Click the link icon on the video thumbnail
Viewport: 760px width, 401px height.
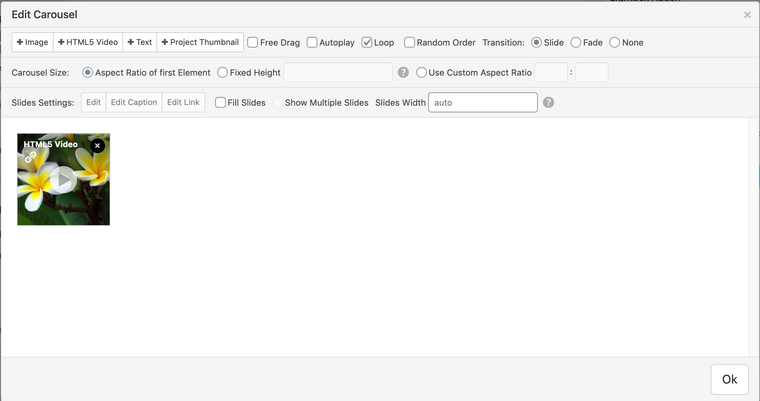pos(30,157)
